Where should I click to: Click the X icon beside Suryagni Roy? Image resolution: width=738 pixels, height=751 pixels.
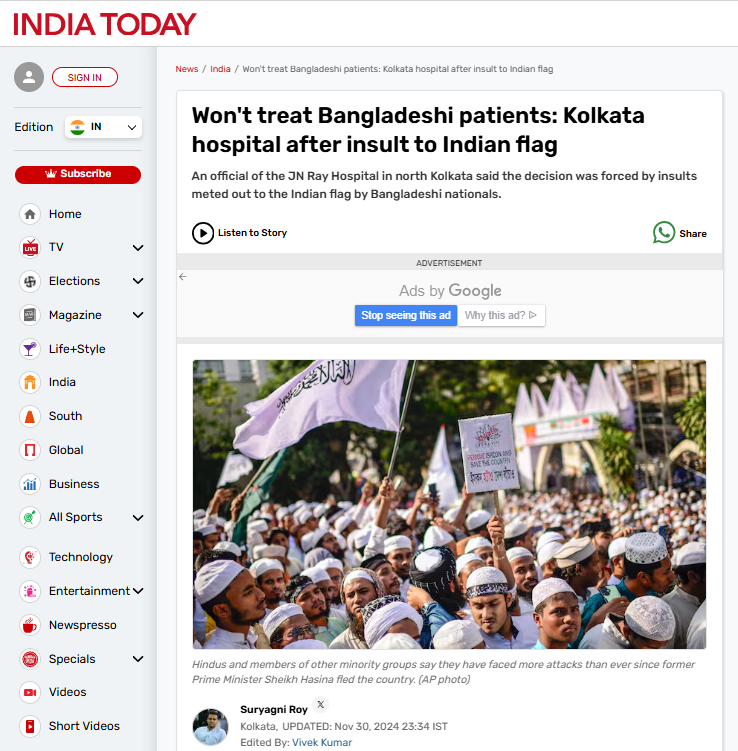(321, 705)
